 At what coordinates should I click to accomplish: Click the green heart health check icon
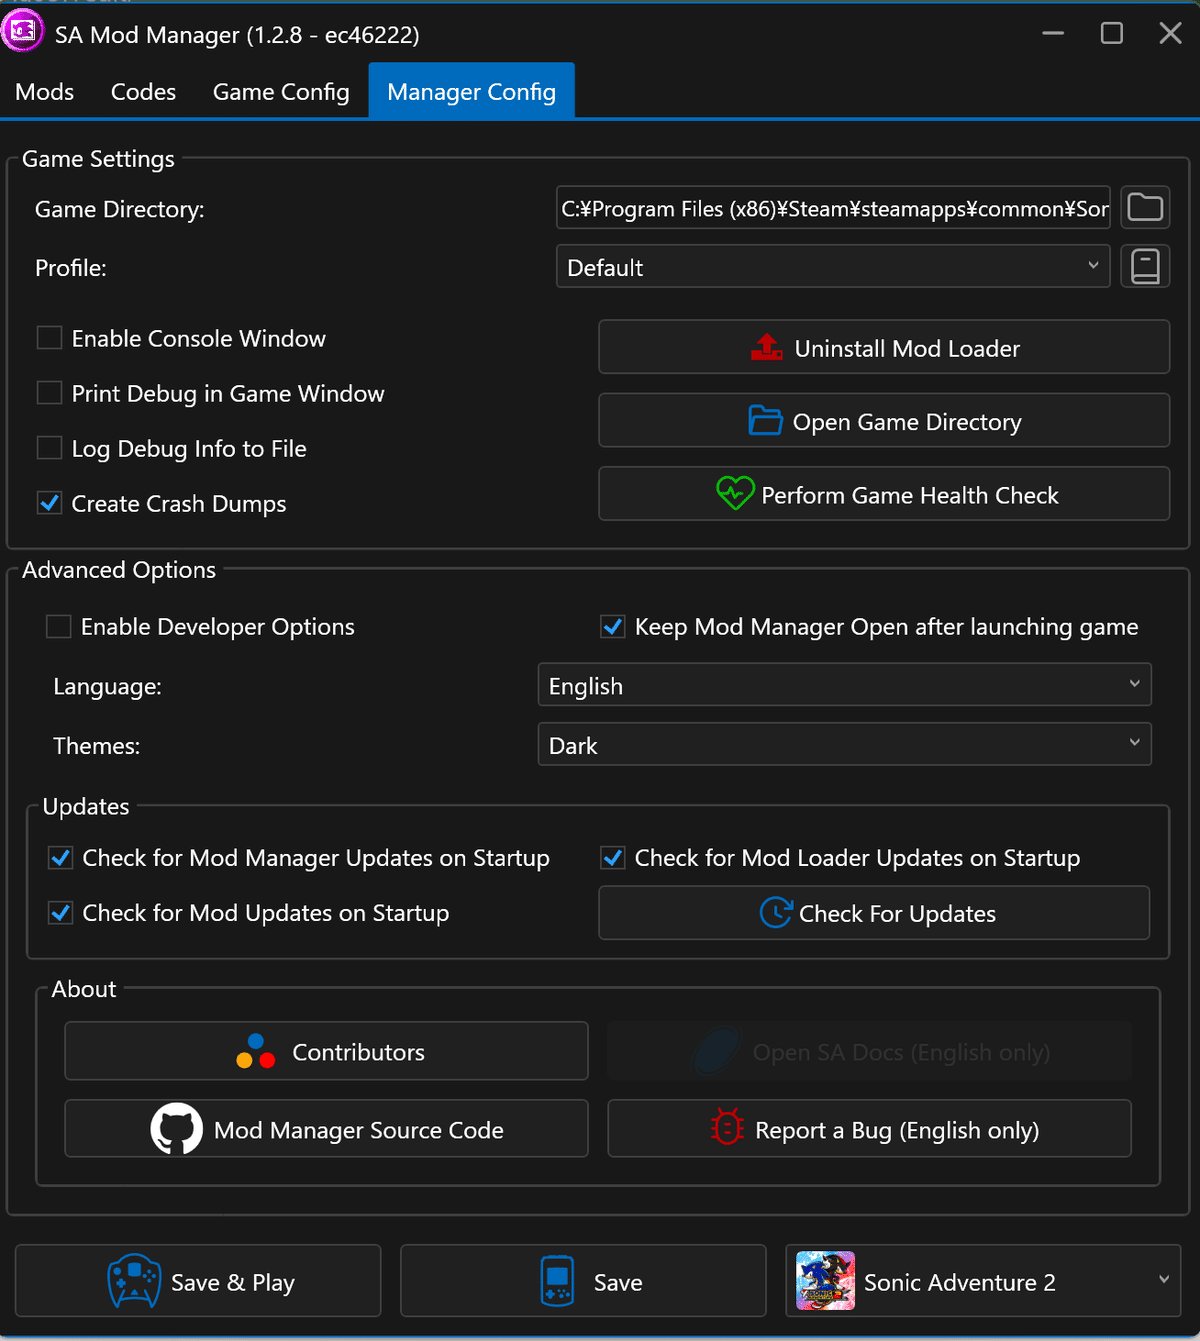[735, 494]
